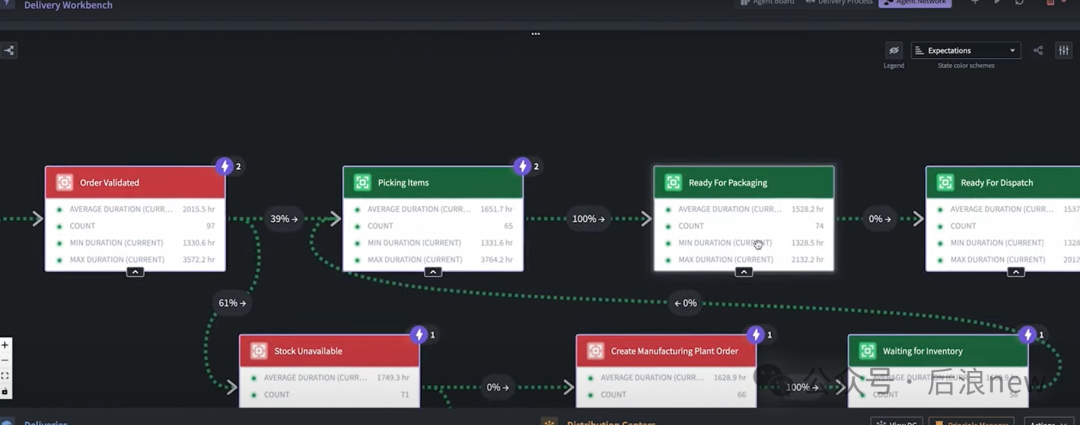Toggle the canvas lock control
The image size is (1080, 425).
coord(6,391)
